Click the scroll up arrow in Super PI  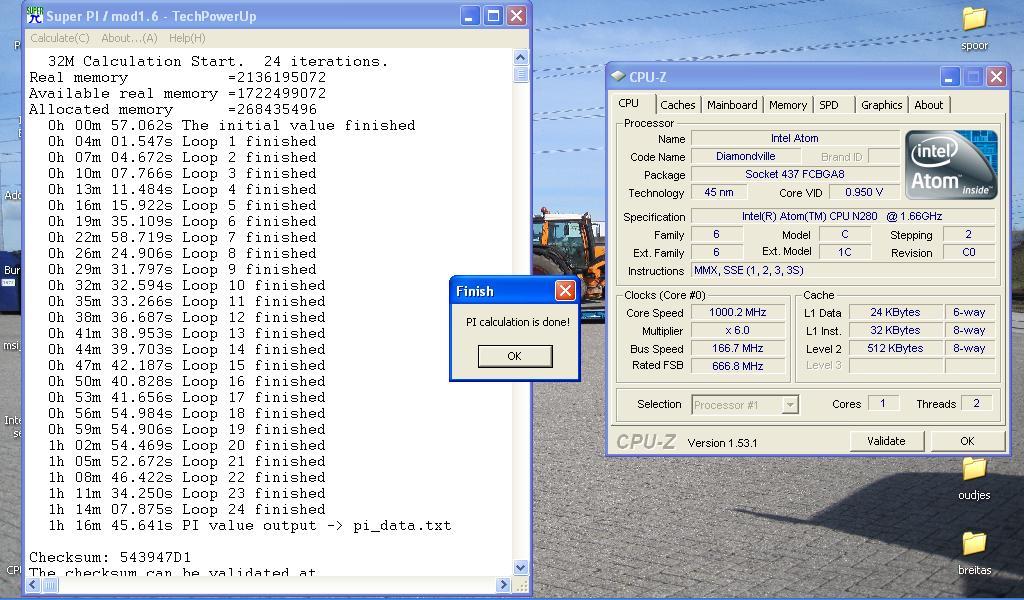click(520, 57)
